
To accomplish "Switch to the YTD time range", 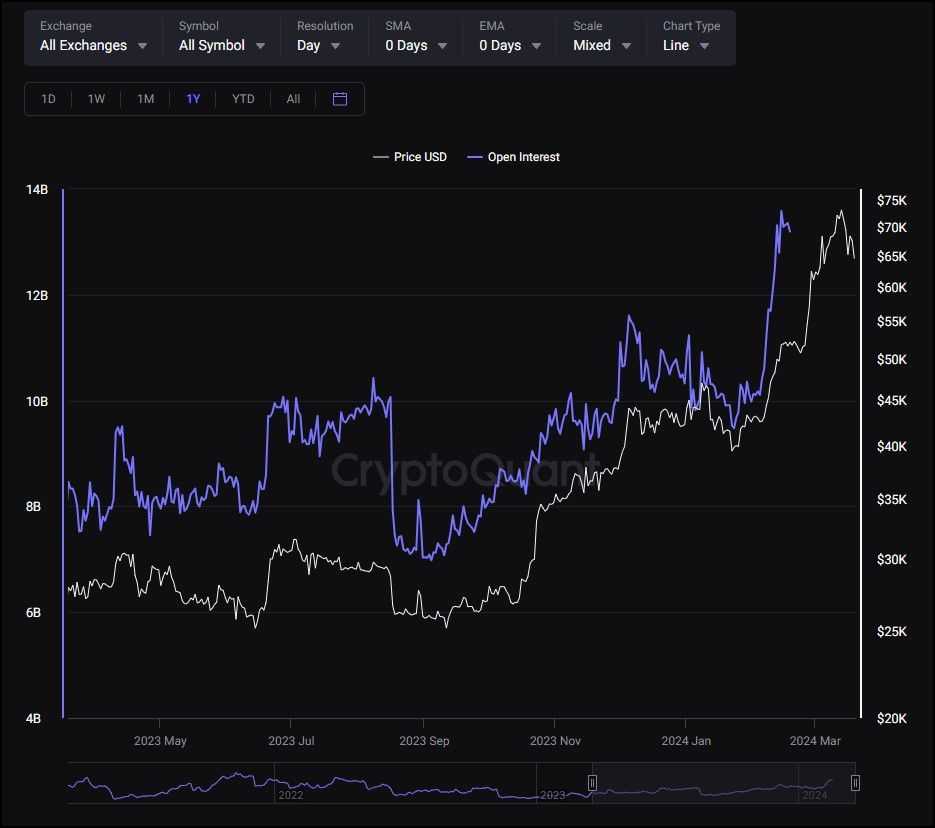I will coord(243,99).
